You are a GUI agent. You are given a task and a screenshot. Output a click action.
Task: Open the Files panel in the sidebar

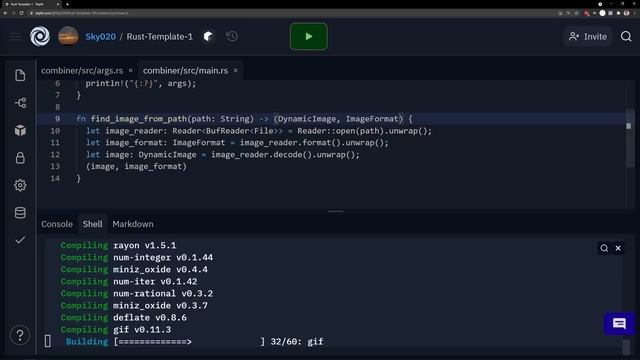click(x=20, y=76)
